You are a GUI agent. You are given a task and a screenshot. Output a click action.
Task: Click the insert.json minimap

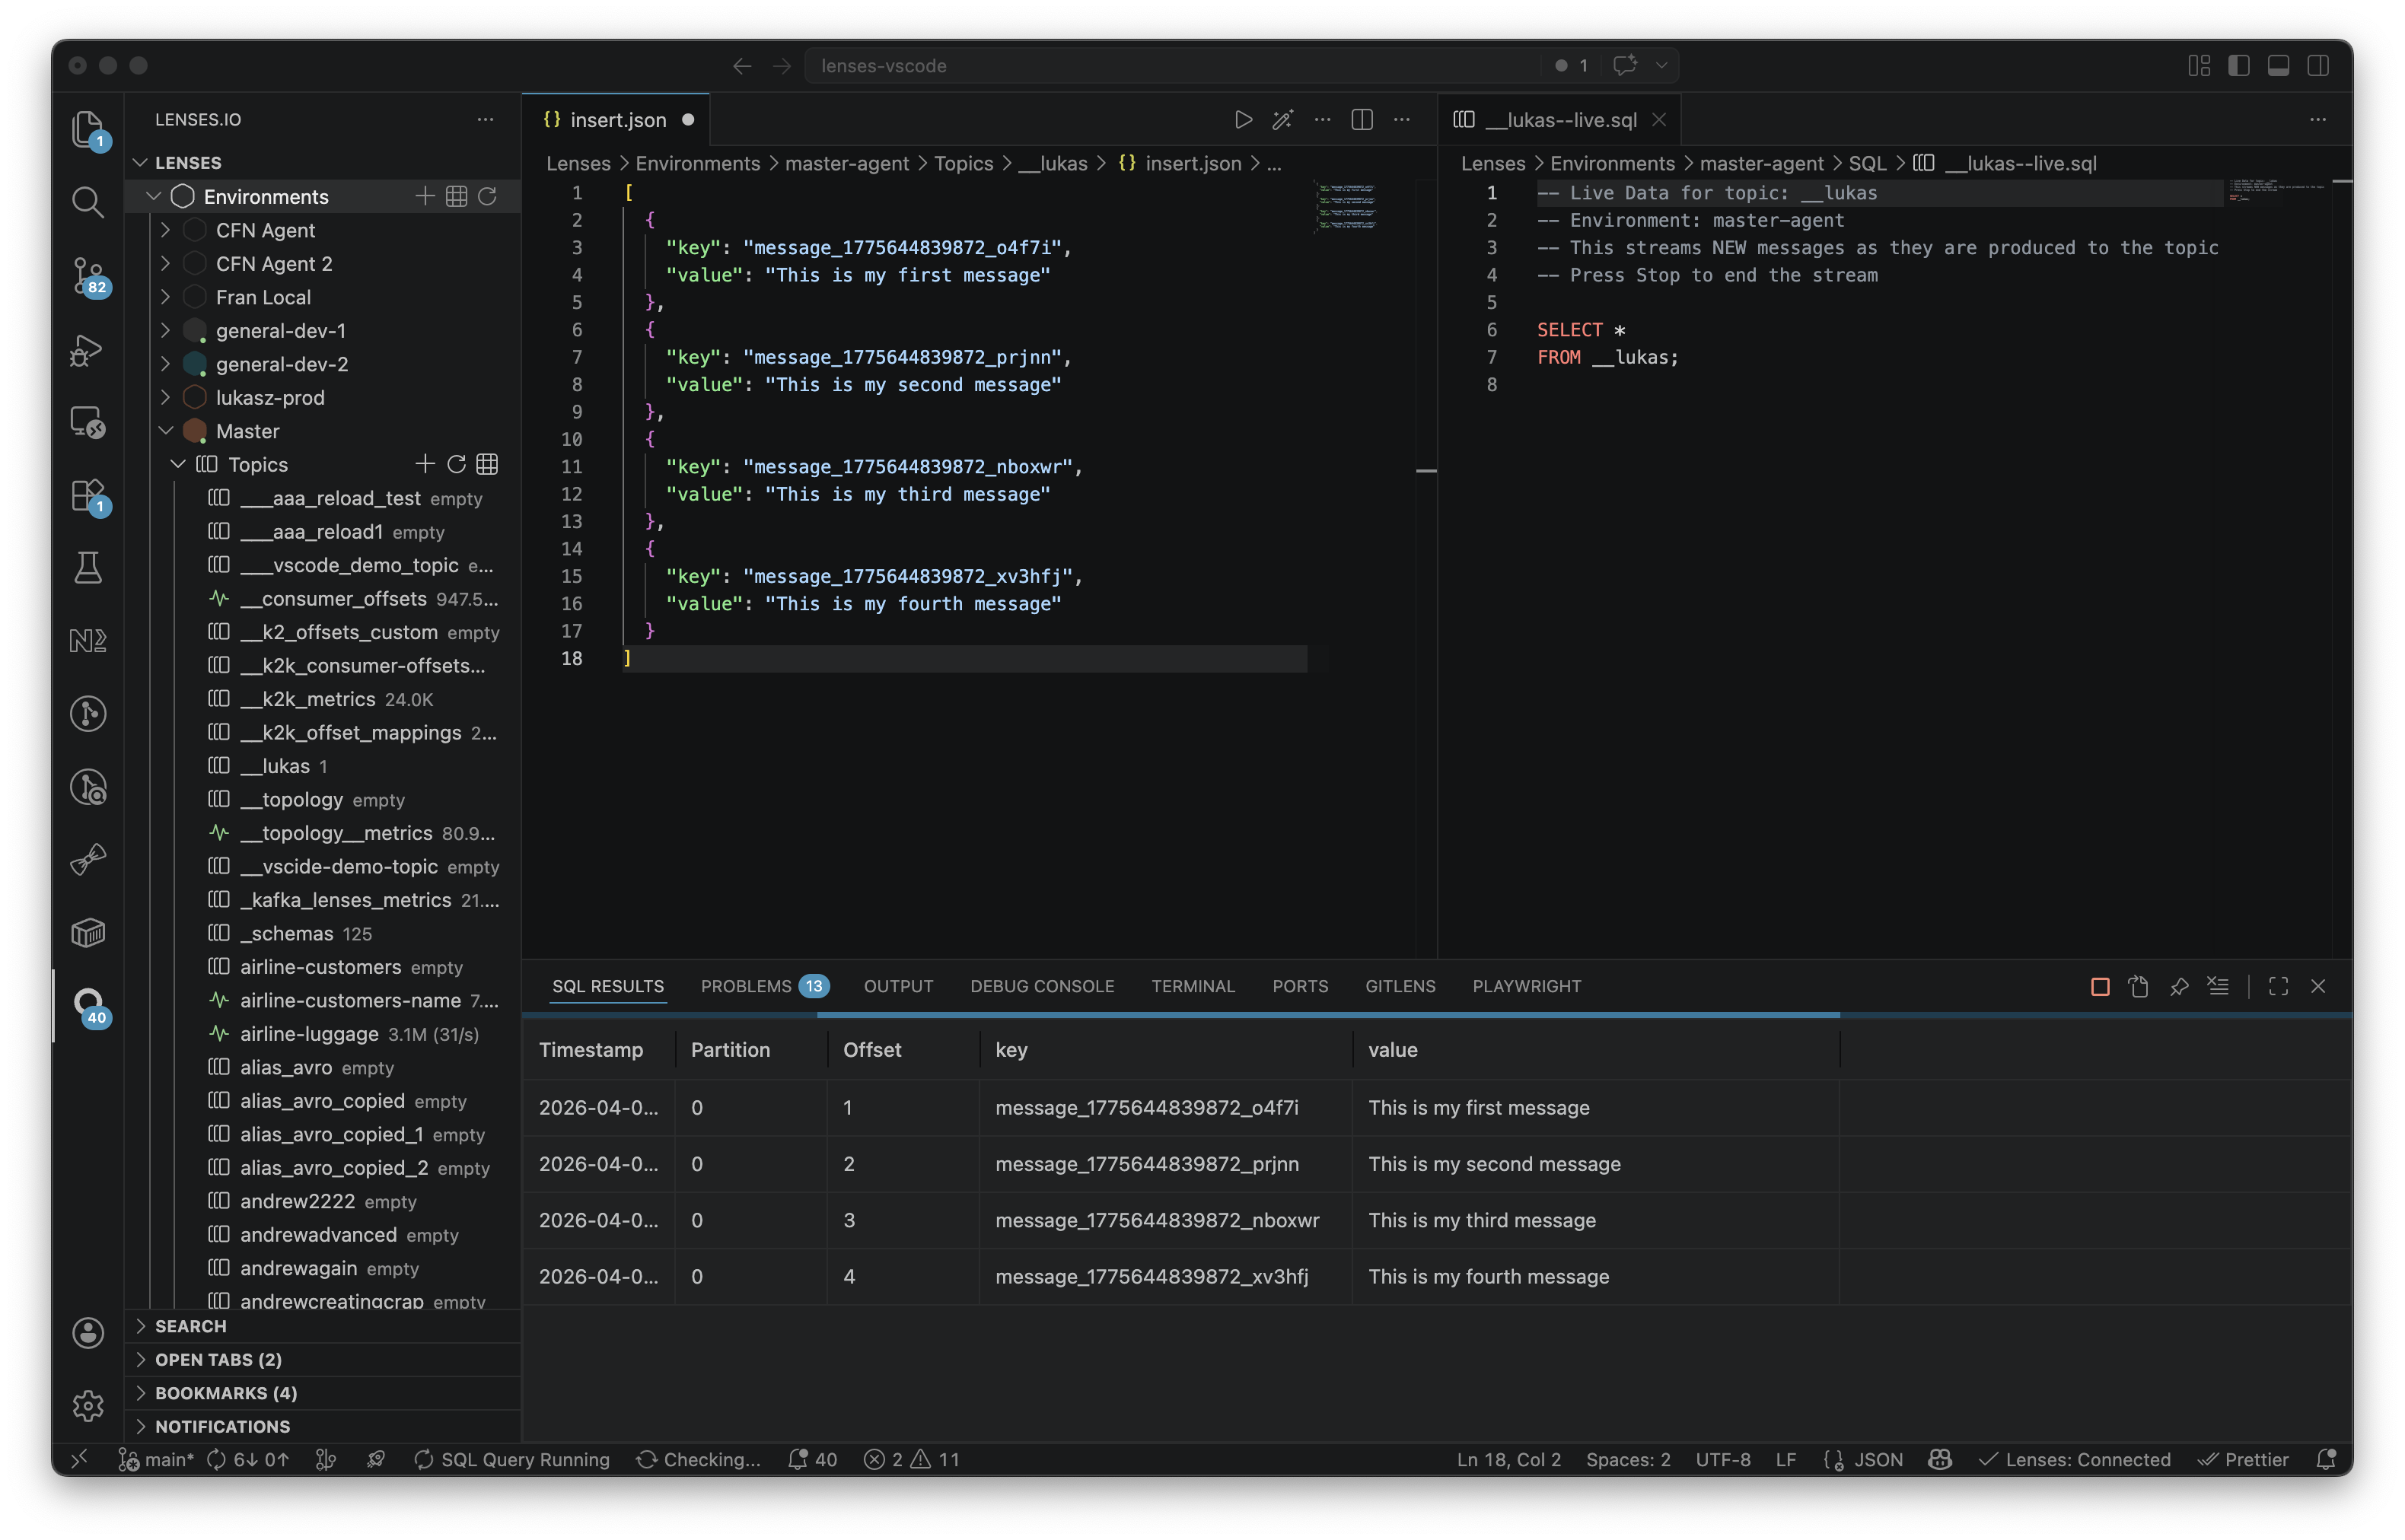pyautogui.click(x=1347, y=206)
